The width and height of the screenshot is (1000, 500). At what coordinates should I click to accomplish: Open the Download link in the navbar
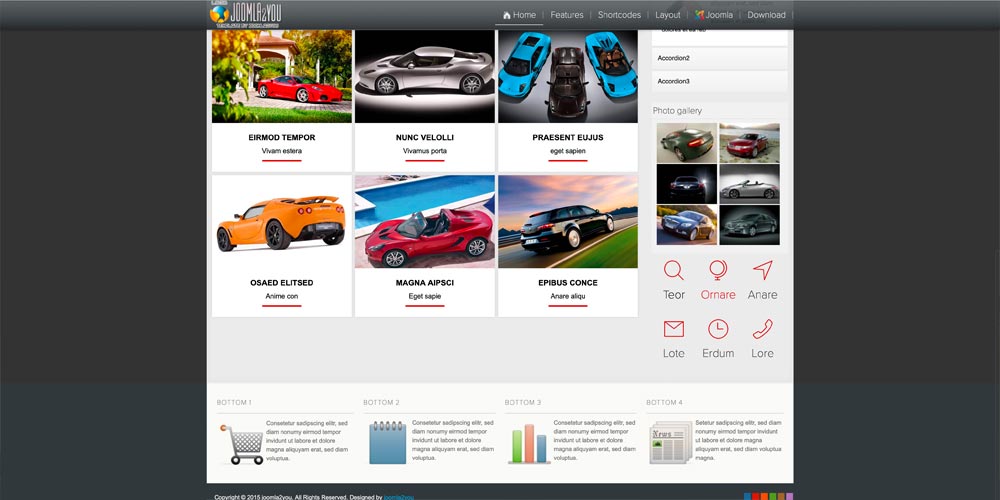click(766, 15)
